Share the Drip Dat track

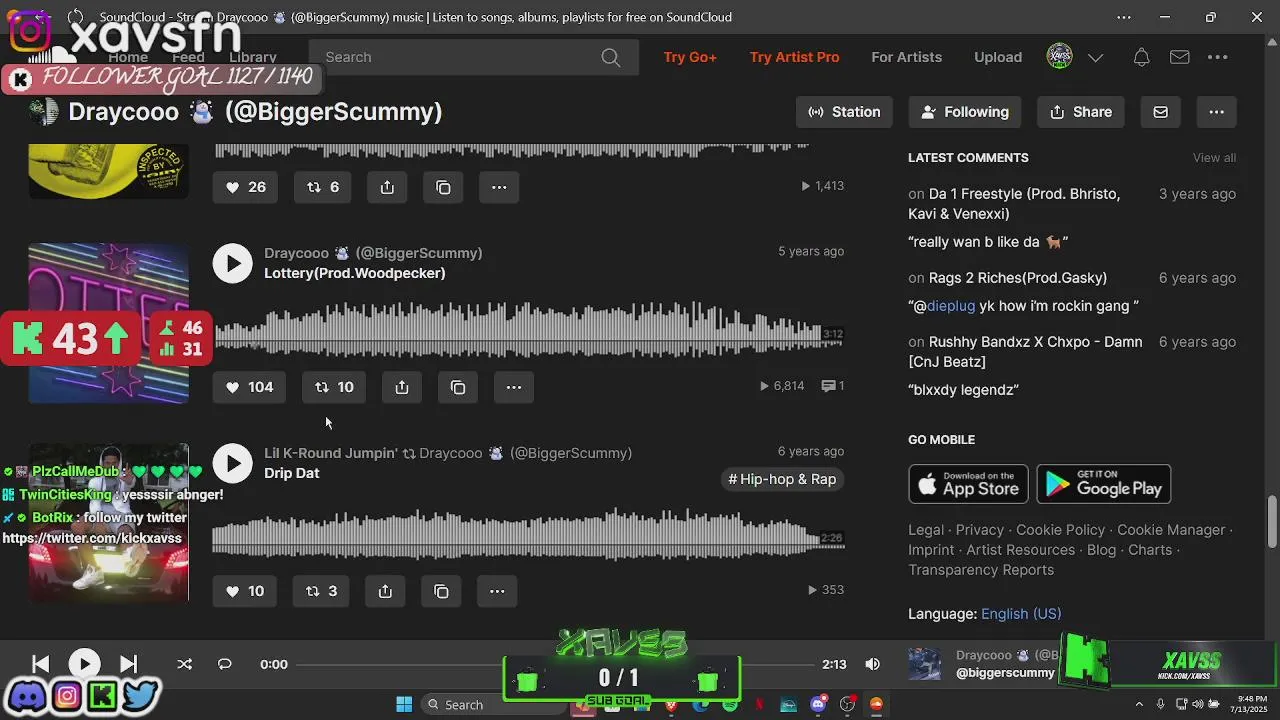(385, 591)
